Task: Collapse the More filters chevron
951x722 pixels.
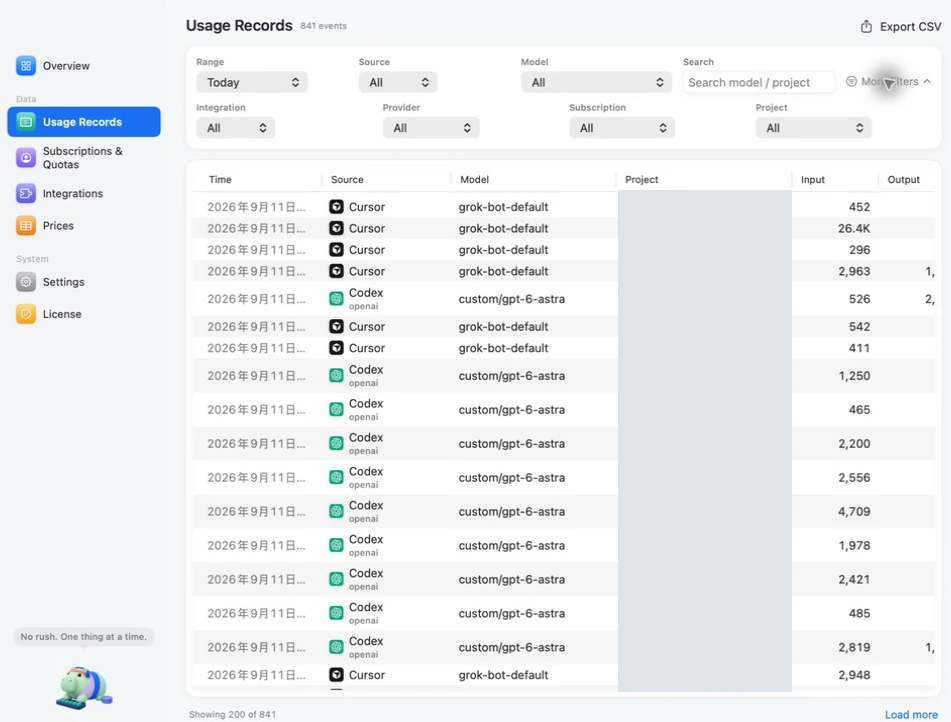Action: pyautogui.click(x=927, y=81)
